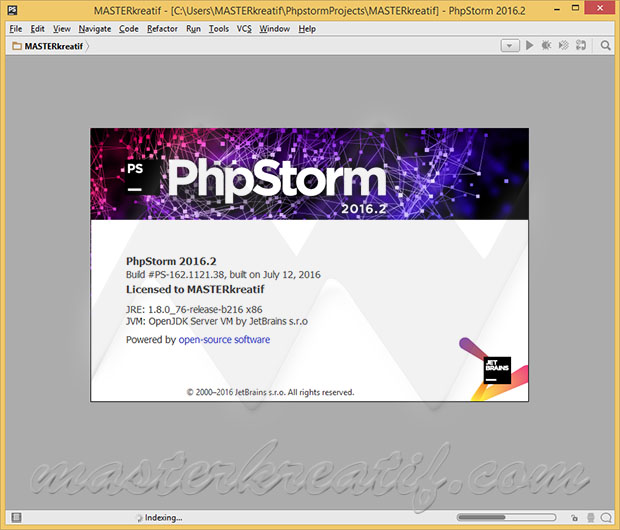
Task: Maximize the PhpStorm window
Action: coord(575,9)
